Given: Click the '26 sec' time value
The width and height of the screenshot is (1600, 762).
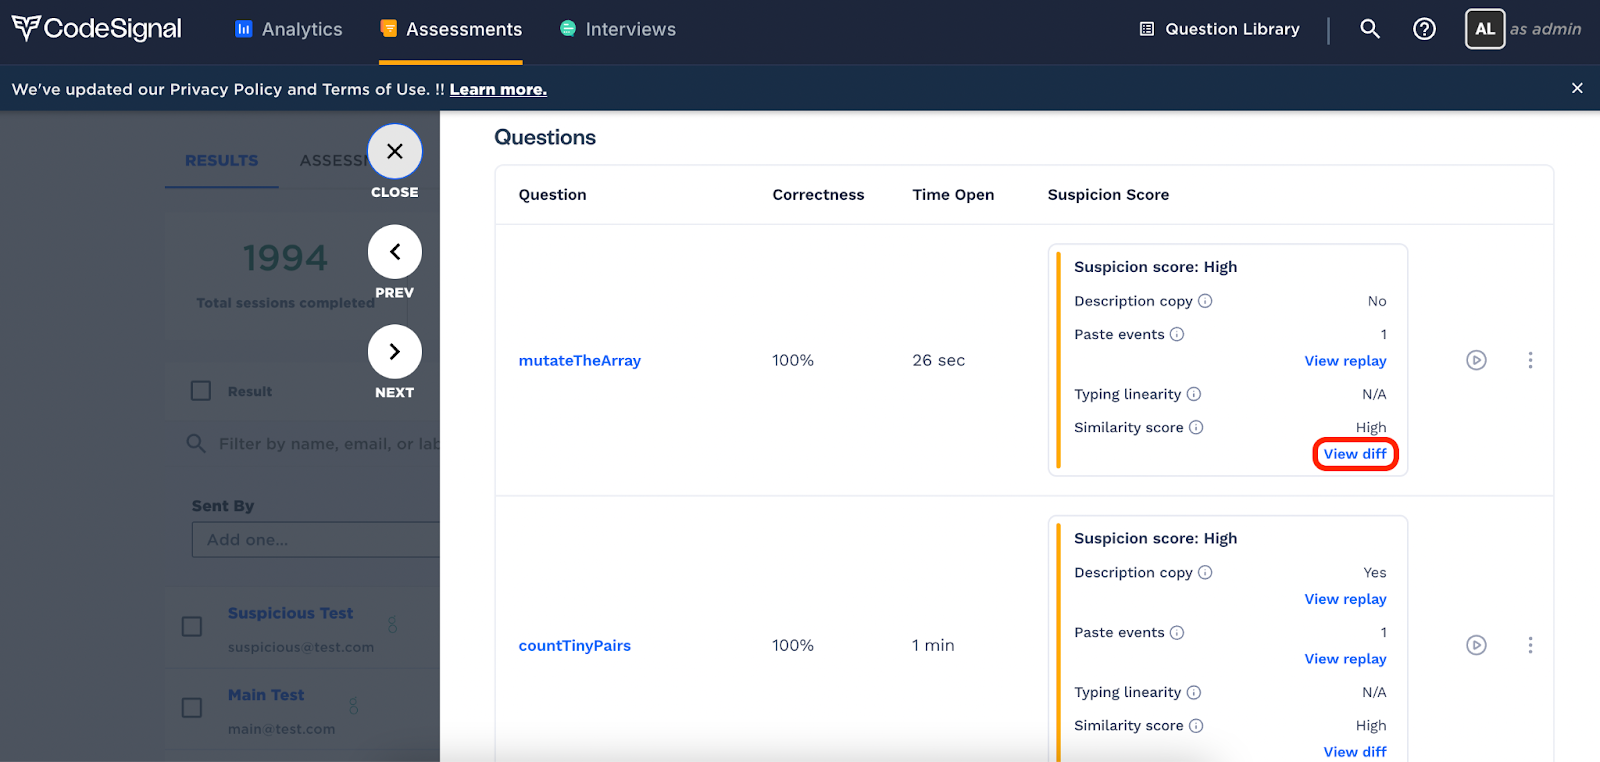Looking at the screenshot, I should point(938,360).
